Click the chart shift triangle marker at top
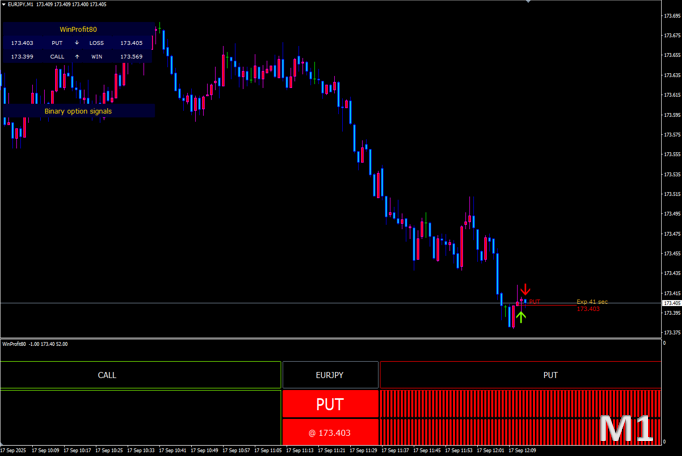Image resolution: width=682 pixels, height=456 pixels. (528, 1)
